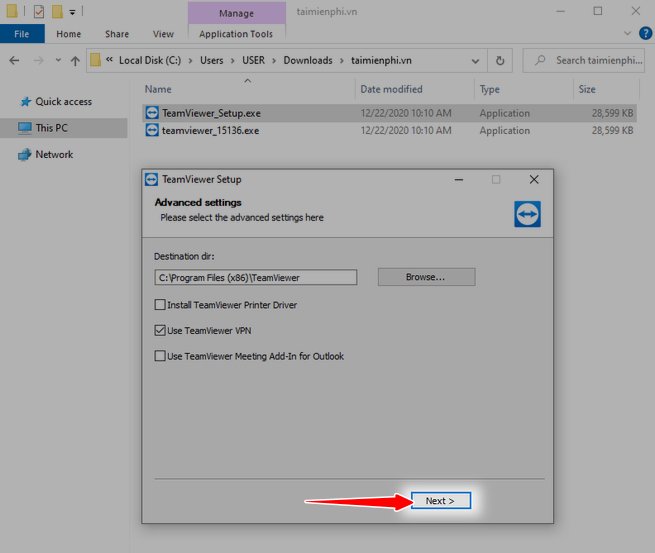Screen dimensions: 655x553
Task: Go up one folder level
Action: (75, 61)
